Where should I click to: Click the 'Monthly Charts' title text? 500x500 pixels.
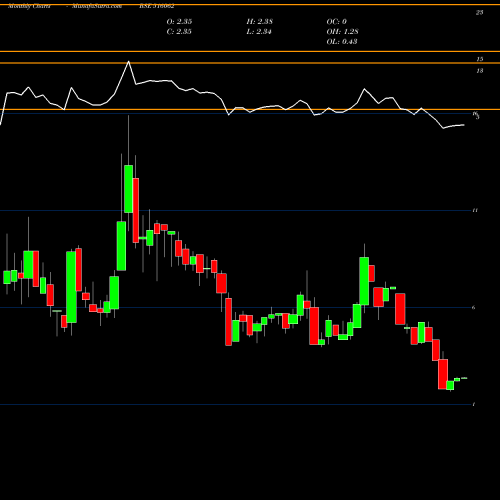29,6
